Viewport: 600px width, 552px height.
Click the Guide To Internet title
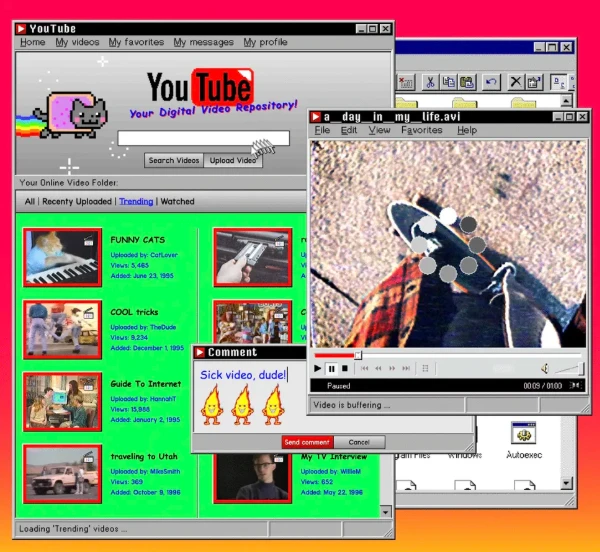[146, 384]
